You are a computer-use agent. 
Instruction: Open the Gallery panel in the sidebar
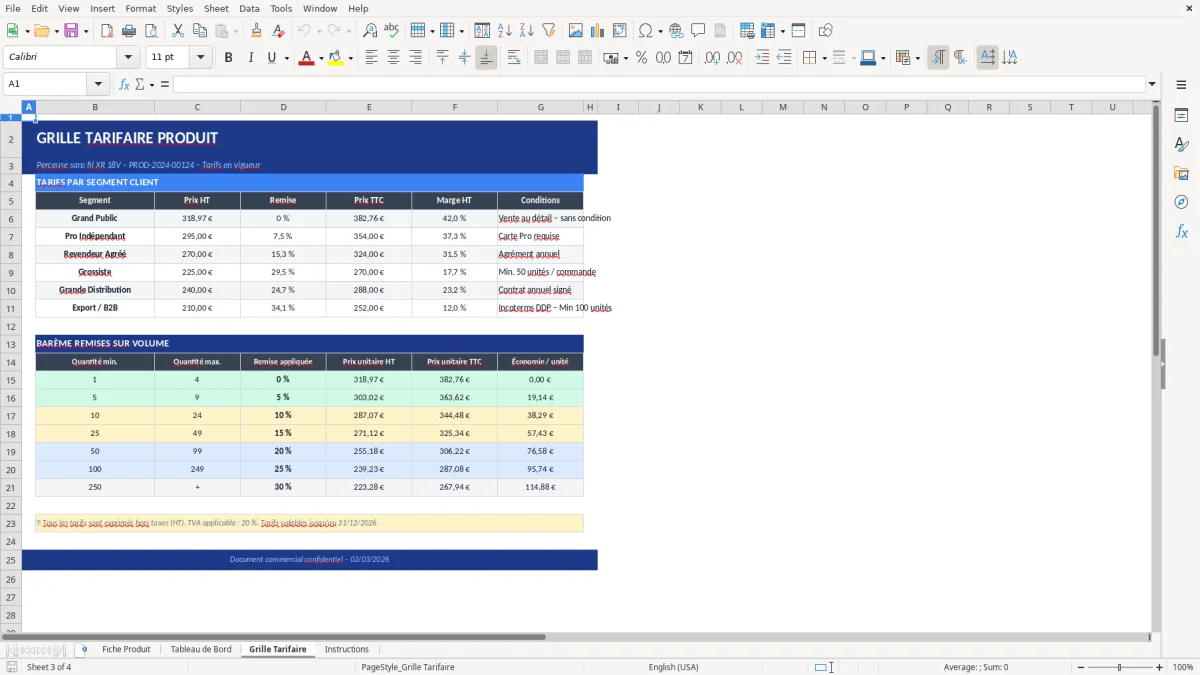pyautogui.click(x=1182, y=172)
